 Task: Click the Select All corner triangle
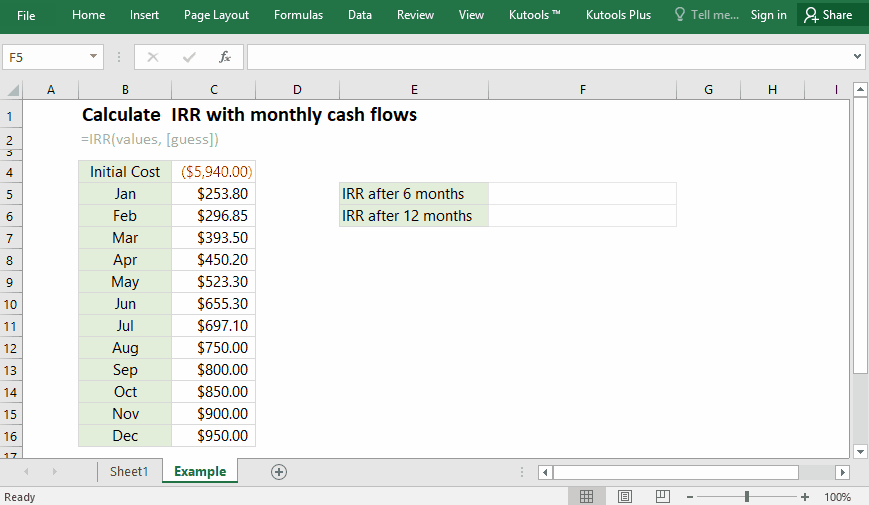coord(12,90)
